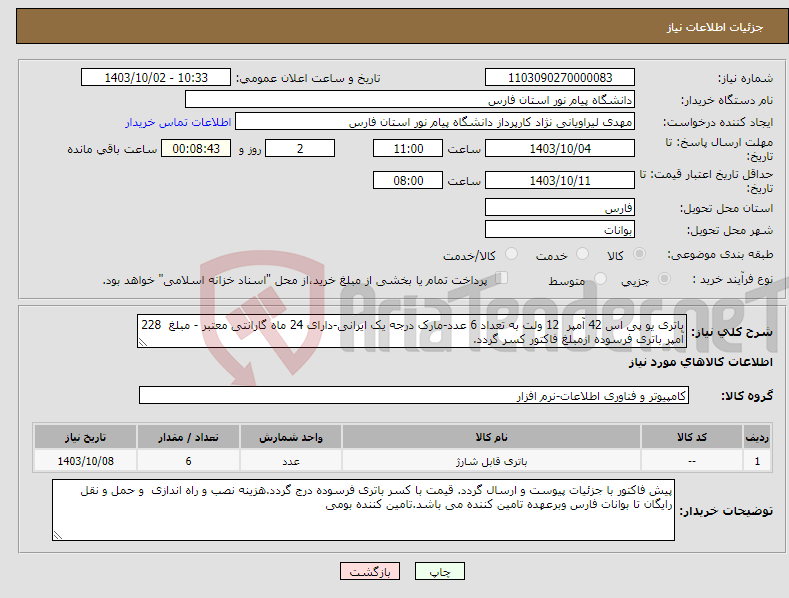
Task: Click the resize handle of buyer notes box
Action: tap(58, 536)
